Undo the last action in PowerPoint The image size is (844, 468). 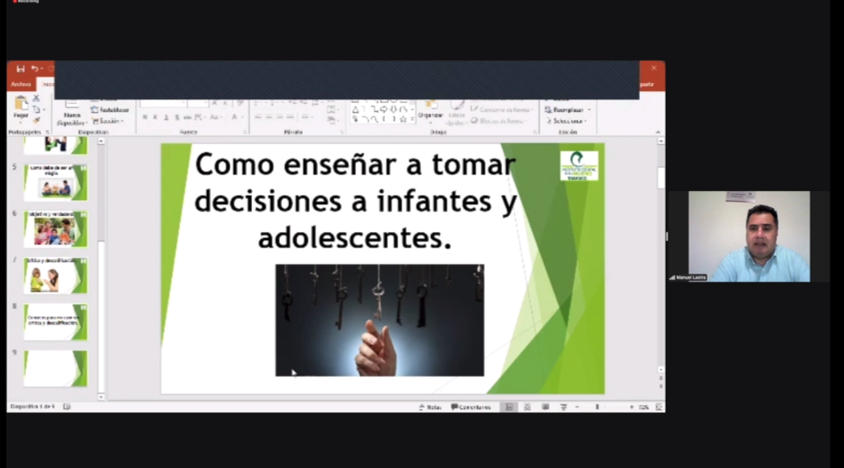pos(34,69)
